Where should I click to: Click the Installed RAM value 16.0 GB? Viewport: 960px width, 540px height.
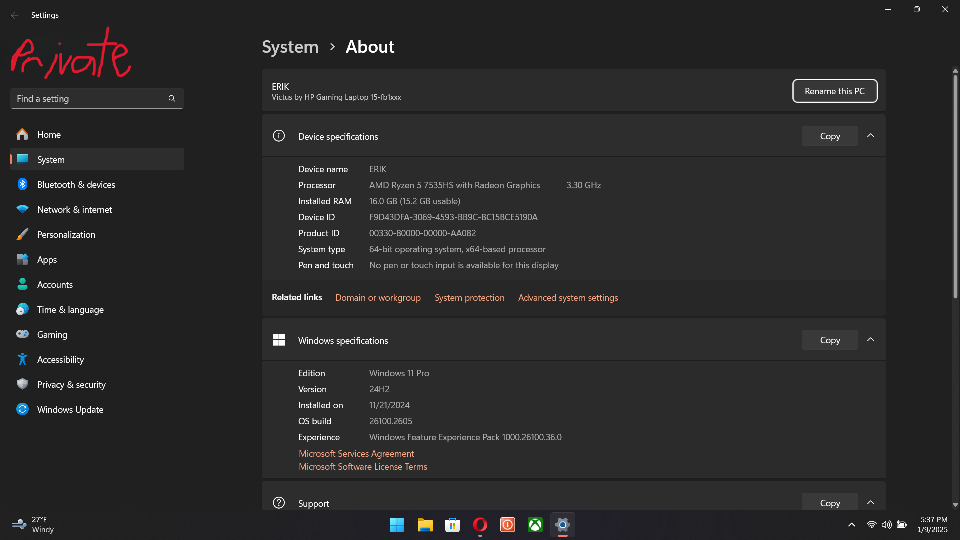[414, 201]
